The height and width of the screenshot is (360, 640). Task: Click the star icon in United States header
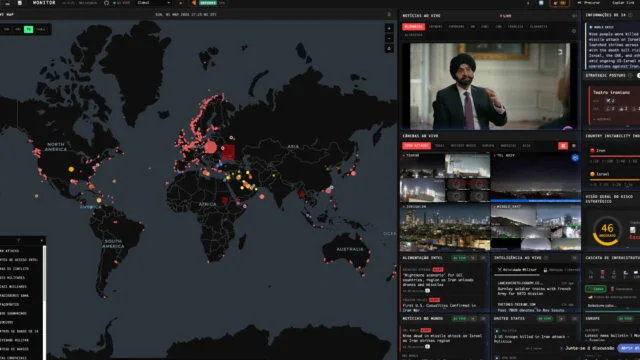coord(561,318)
